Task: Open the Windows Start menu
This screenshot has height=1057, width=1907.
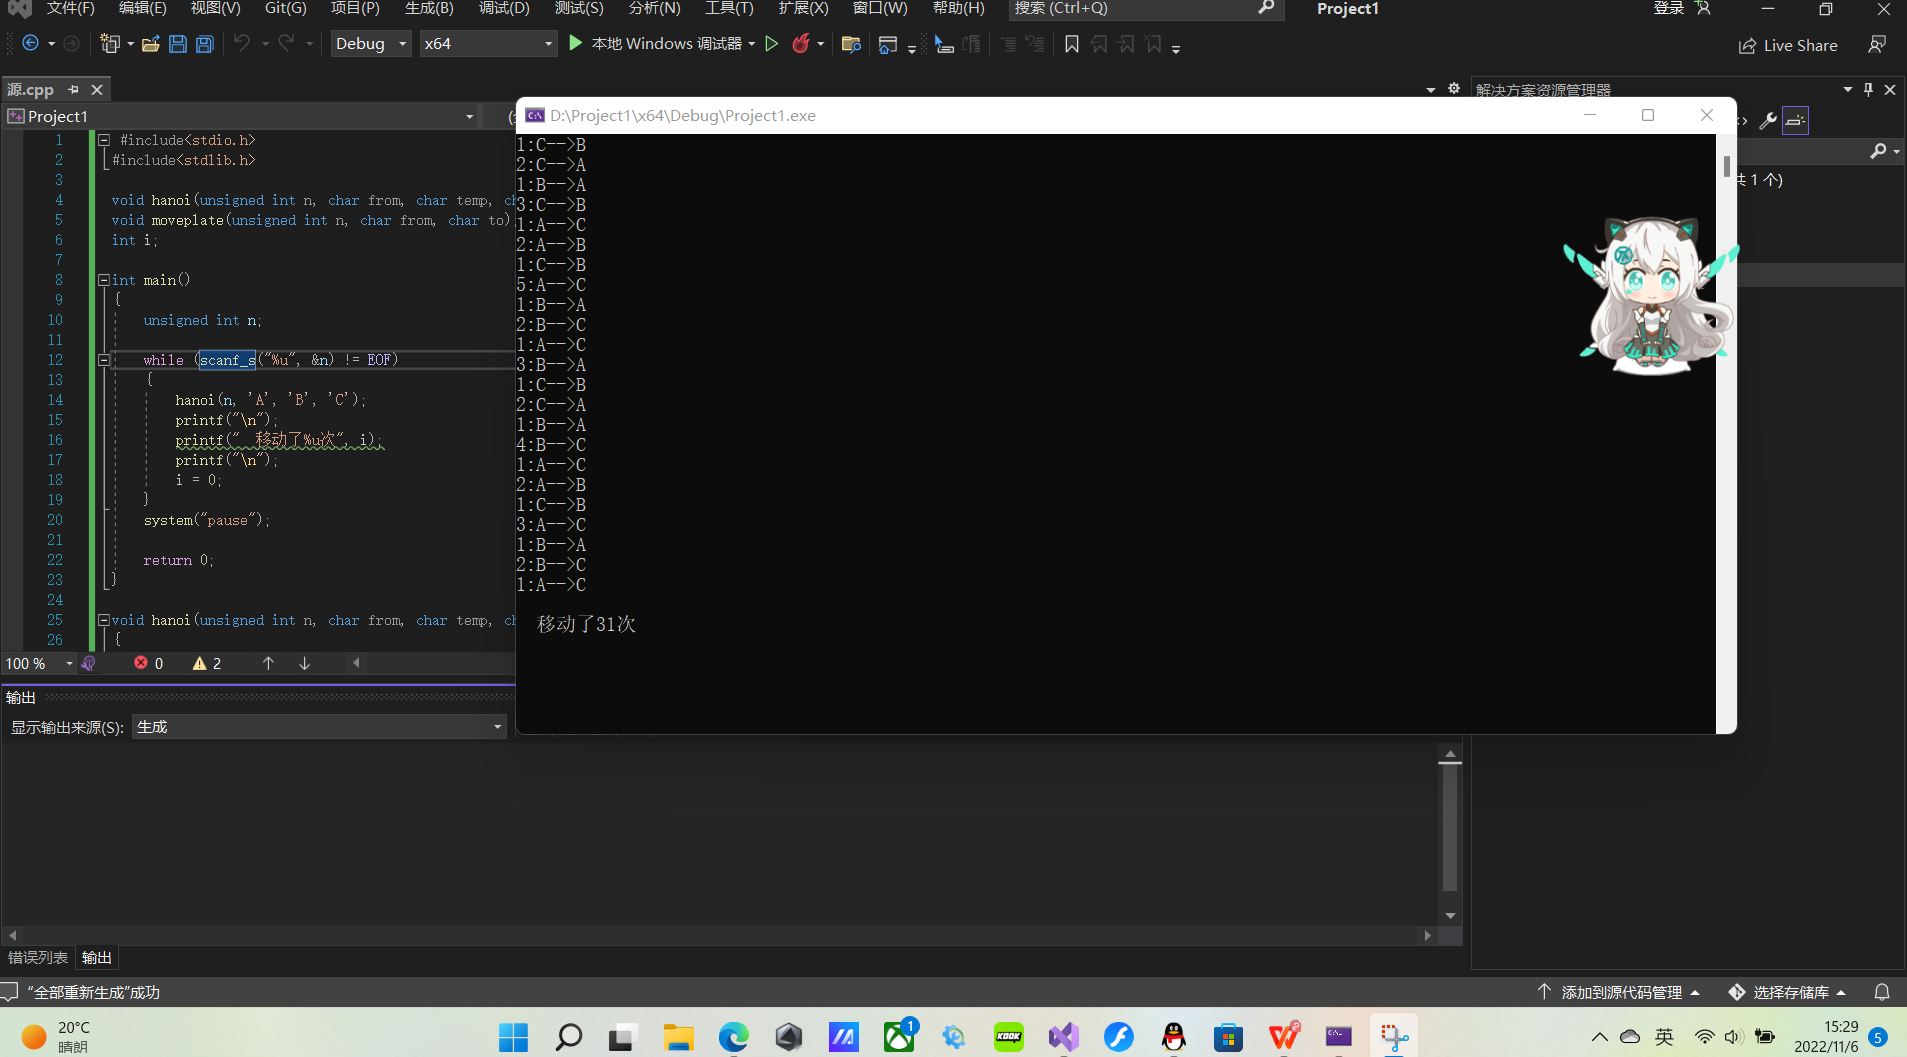Action: pyautogui.click(x=514, y=1037)
